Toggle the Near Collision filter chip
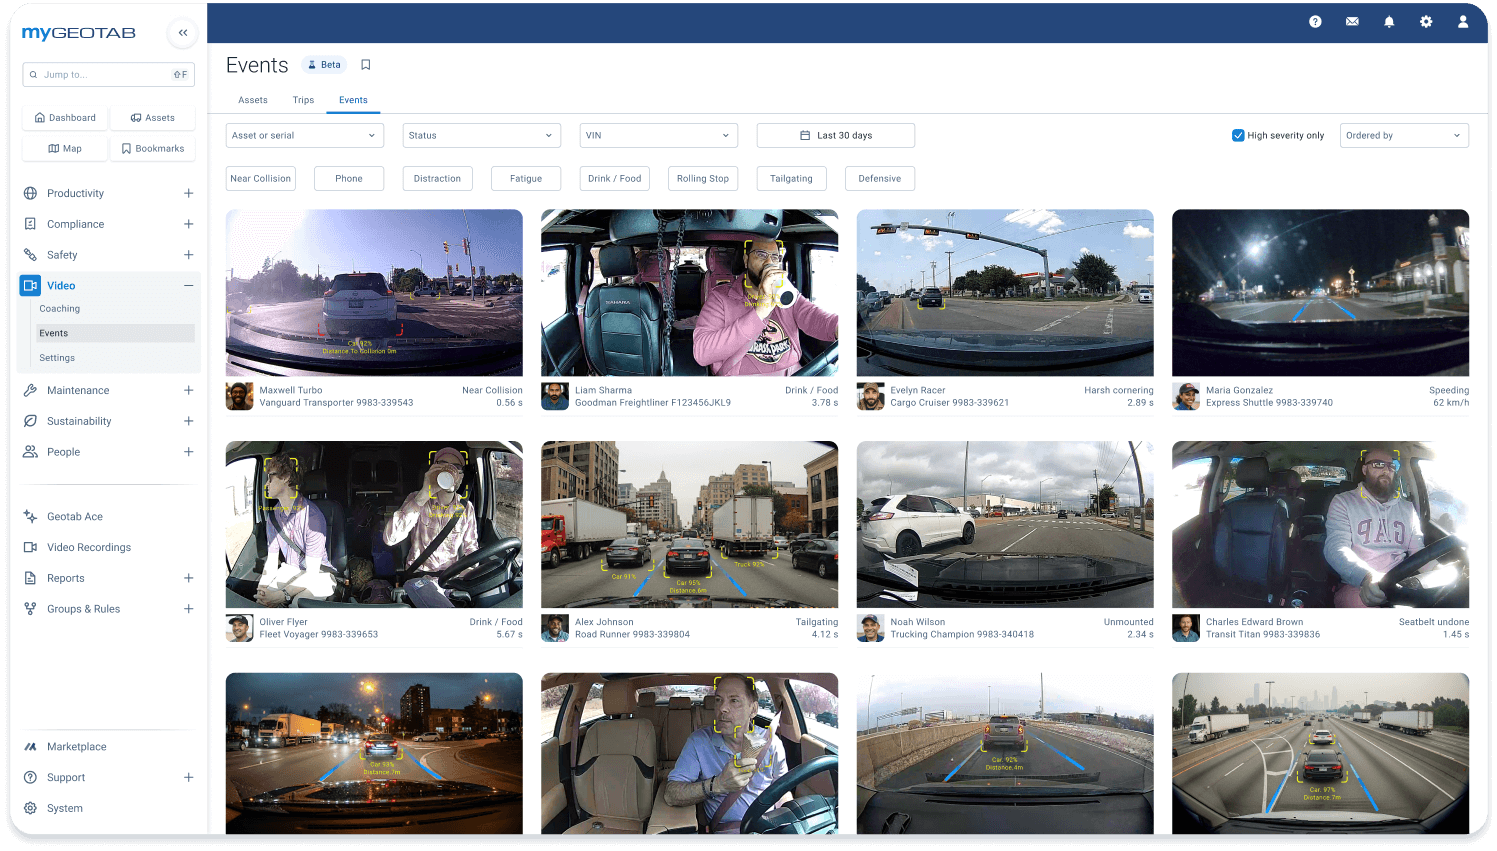Viewport: 1497px width, 851px height. tap(260, 178)
